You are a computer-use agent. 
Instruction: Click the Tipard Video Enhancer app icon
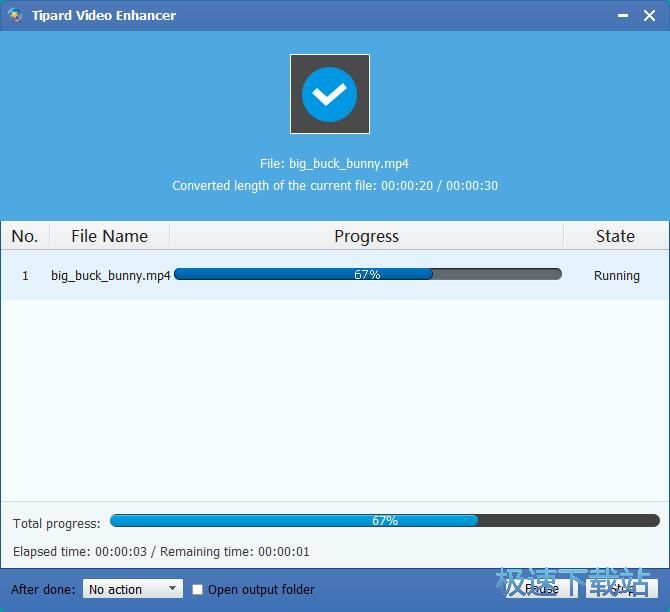pos(15,15)
